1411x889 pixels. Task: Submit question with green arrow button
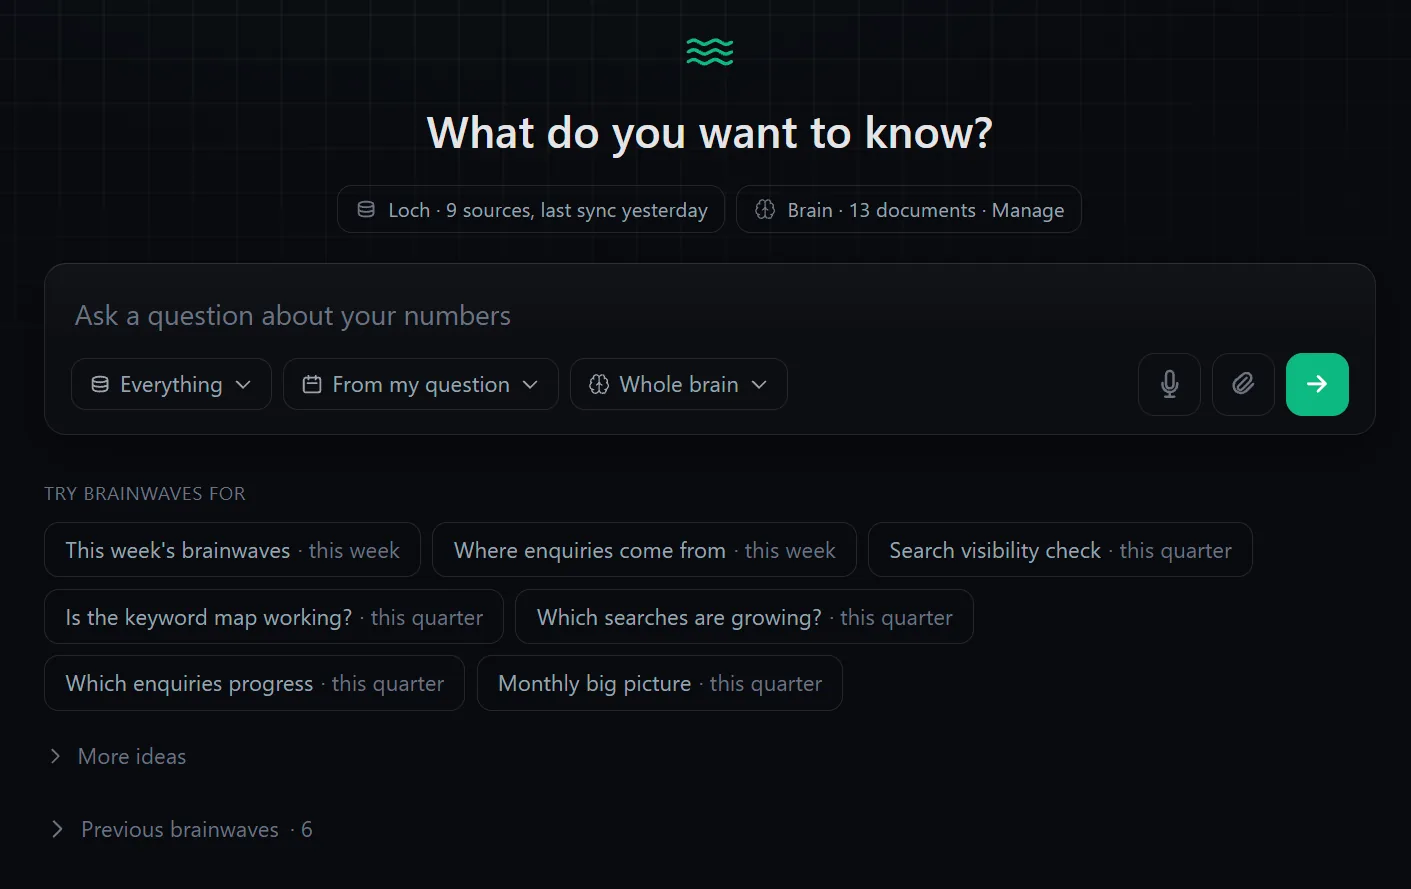(x=1317, y=384)
